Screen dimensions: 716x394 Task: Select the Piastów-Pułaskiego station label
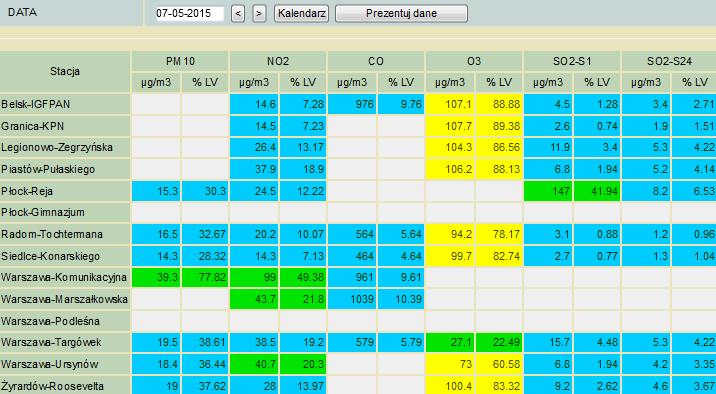65,169
